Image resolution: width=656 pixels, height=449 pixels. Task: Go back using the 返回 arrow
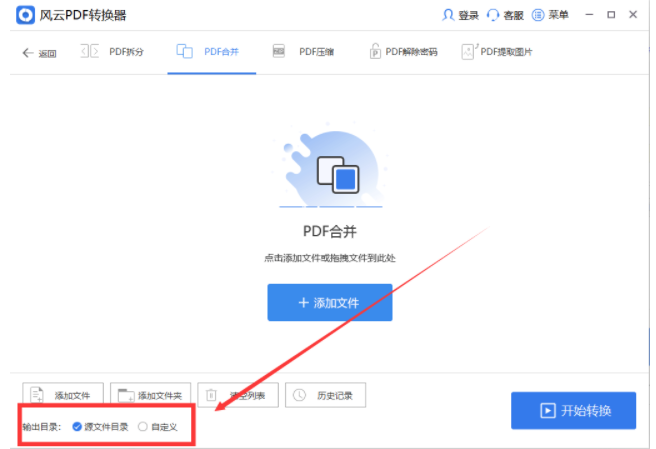click(x=39, y=53)
